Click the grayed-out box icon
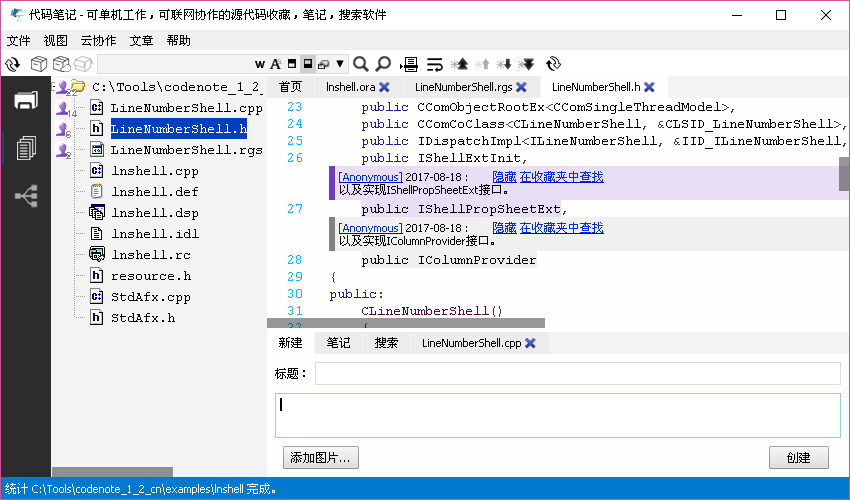850x500 pixels. (83, 64)
